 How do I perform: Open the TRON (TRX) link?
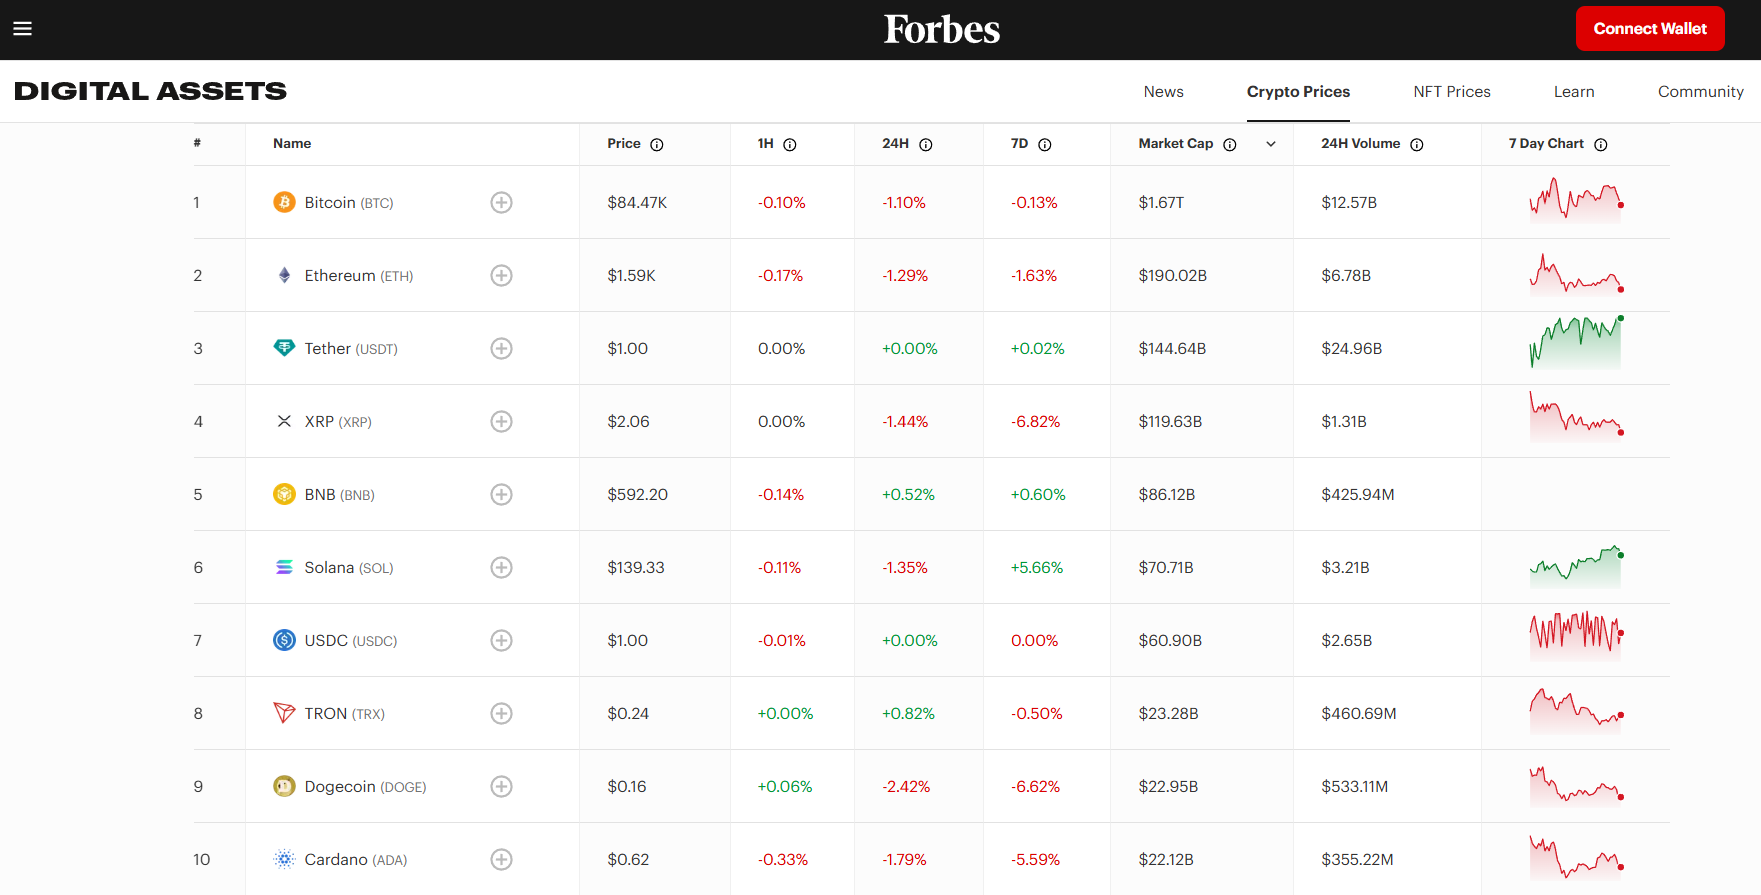click(344, 714)
